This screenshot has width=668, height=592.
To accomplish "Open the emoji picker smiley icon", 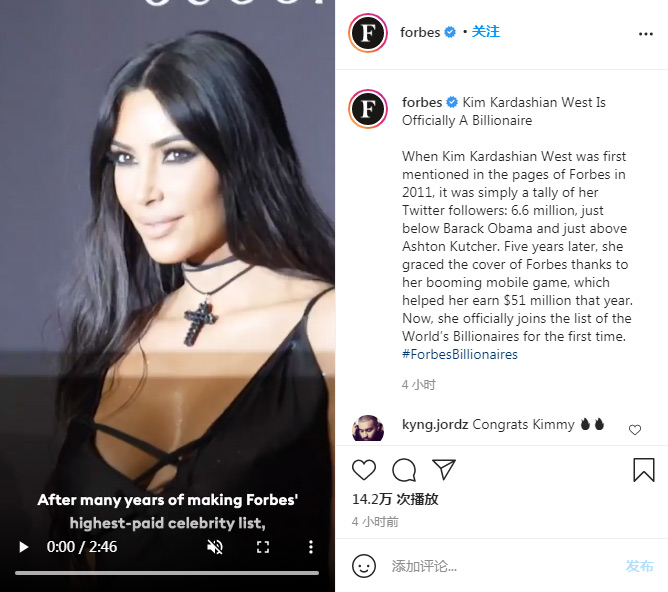I will [364, 566].
